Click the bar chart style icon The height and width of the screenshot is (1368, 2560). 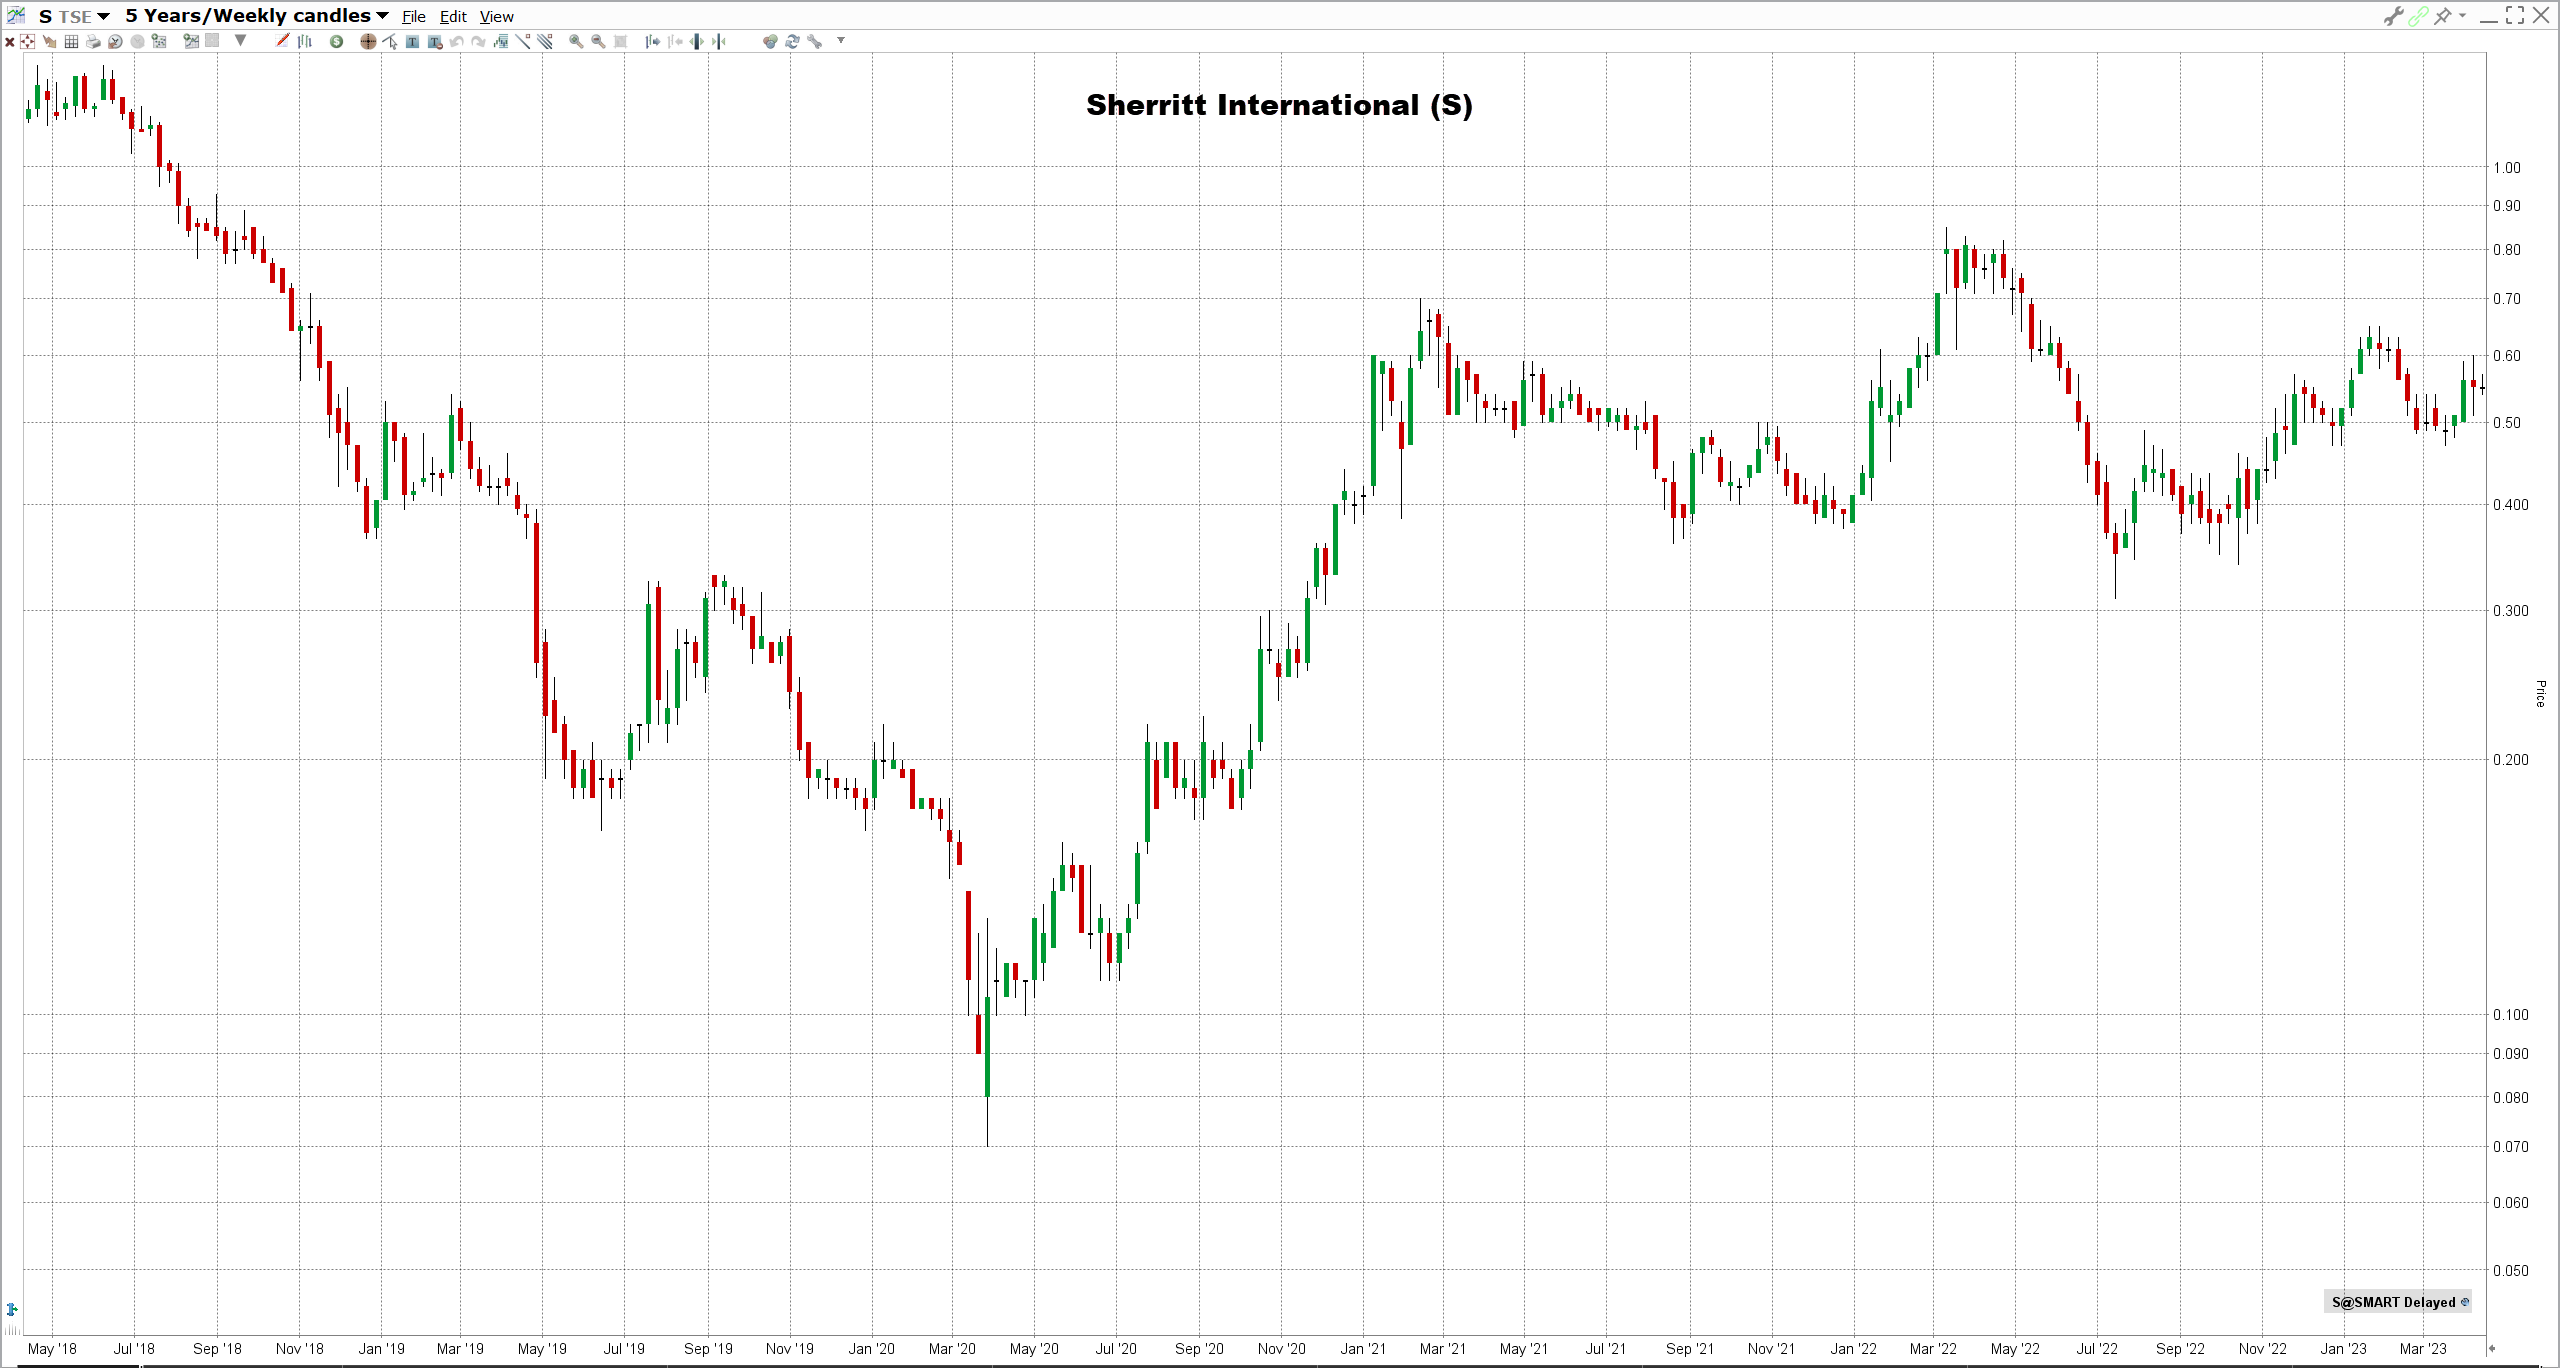click(305, 41)
